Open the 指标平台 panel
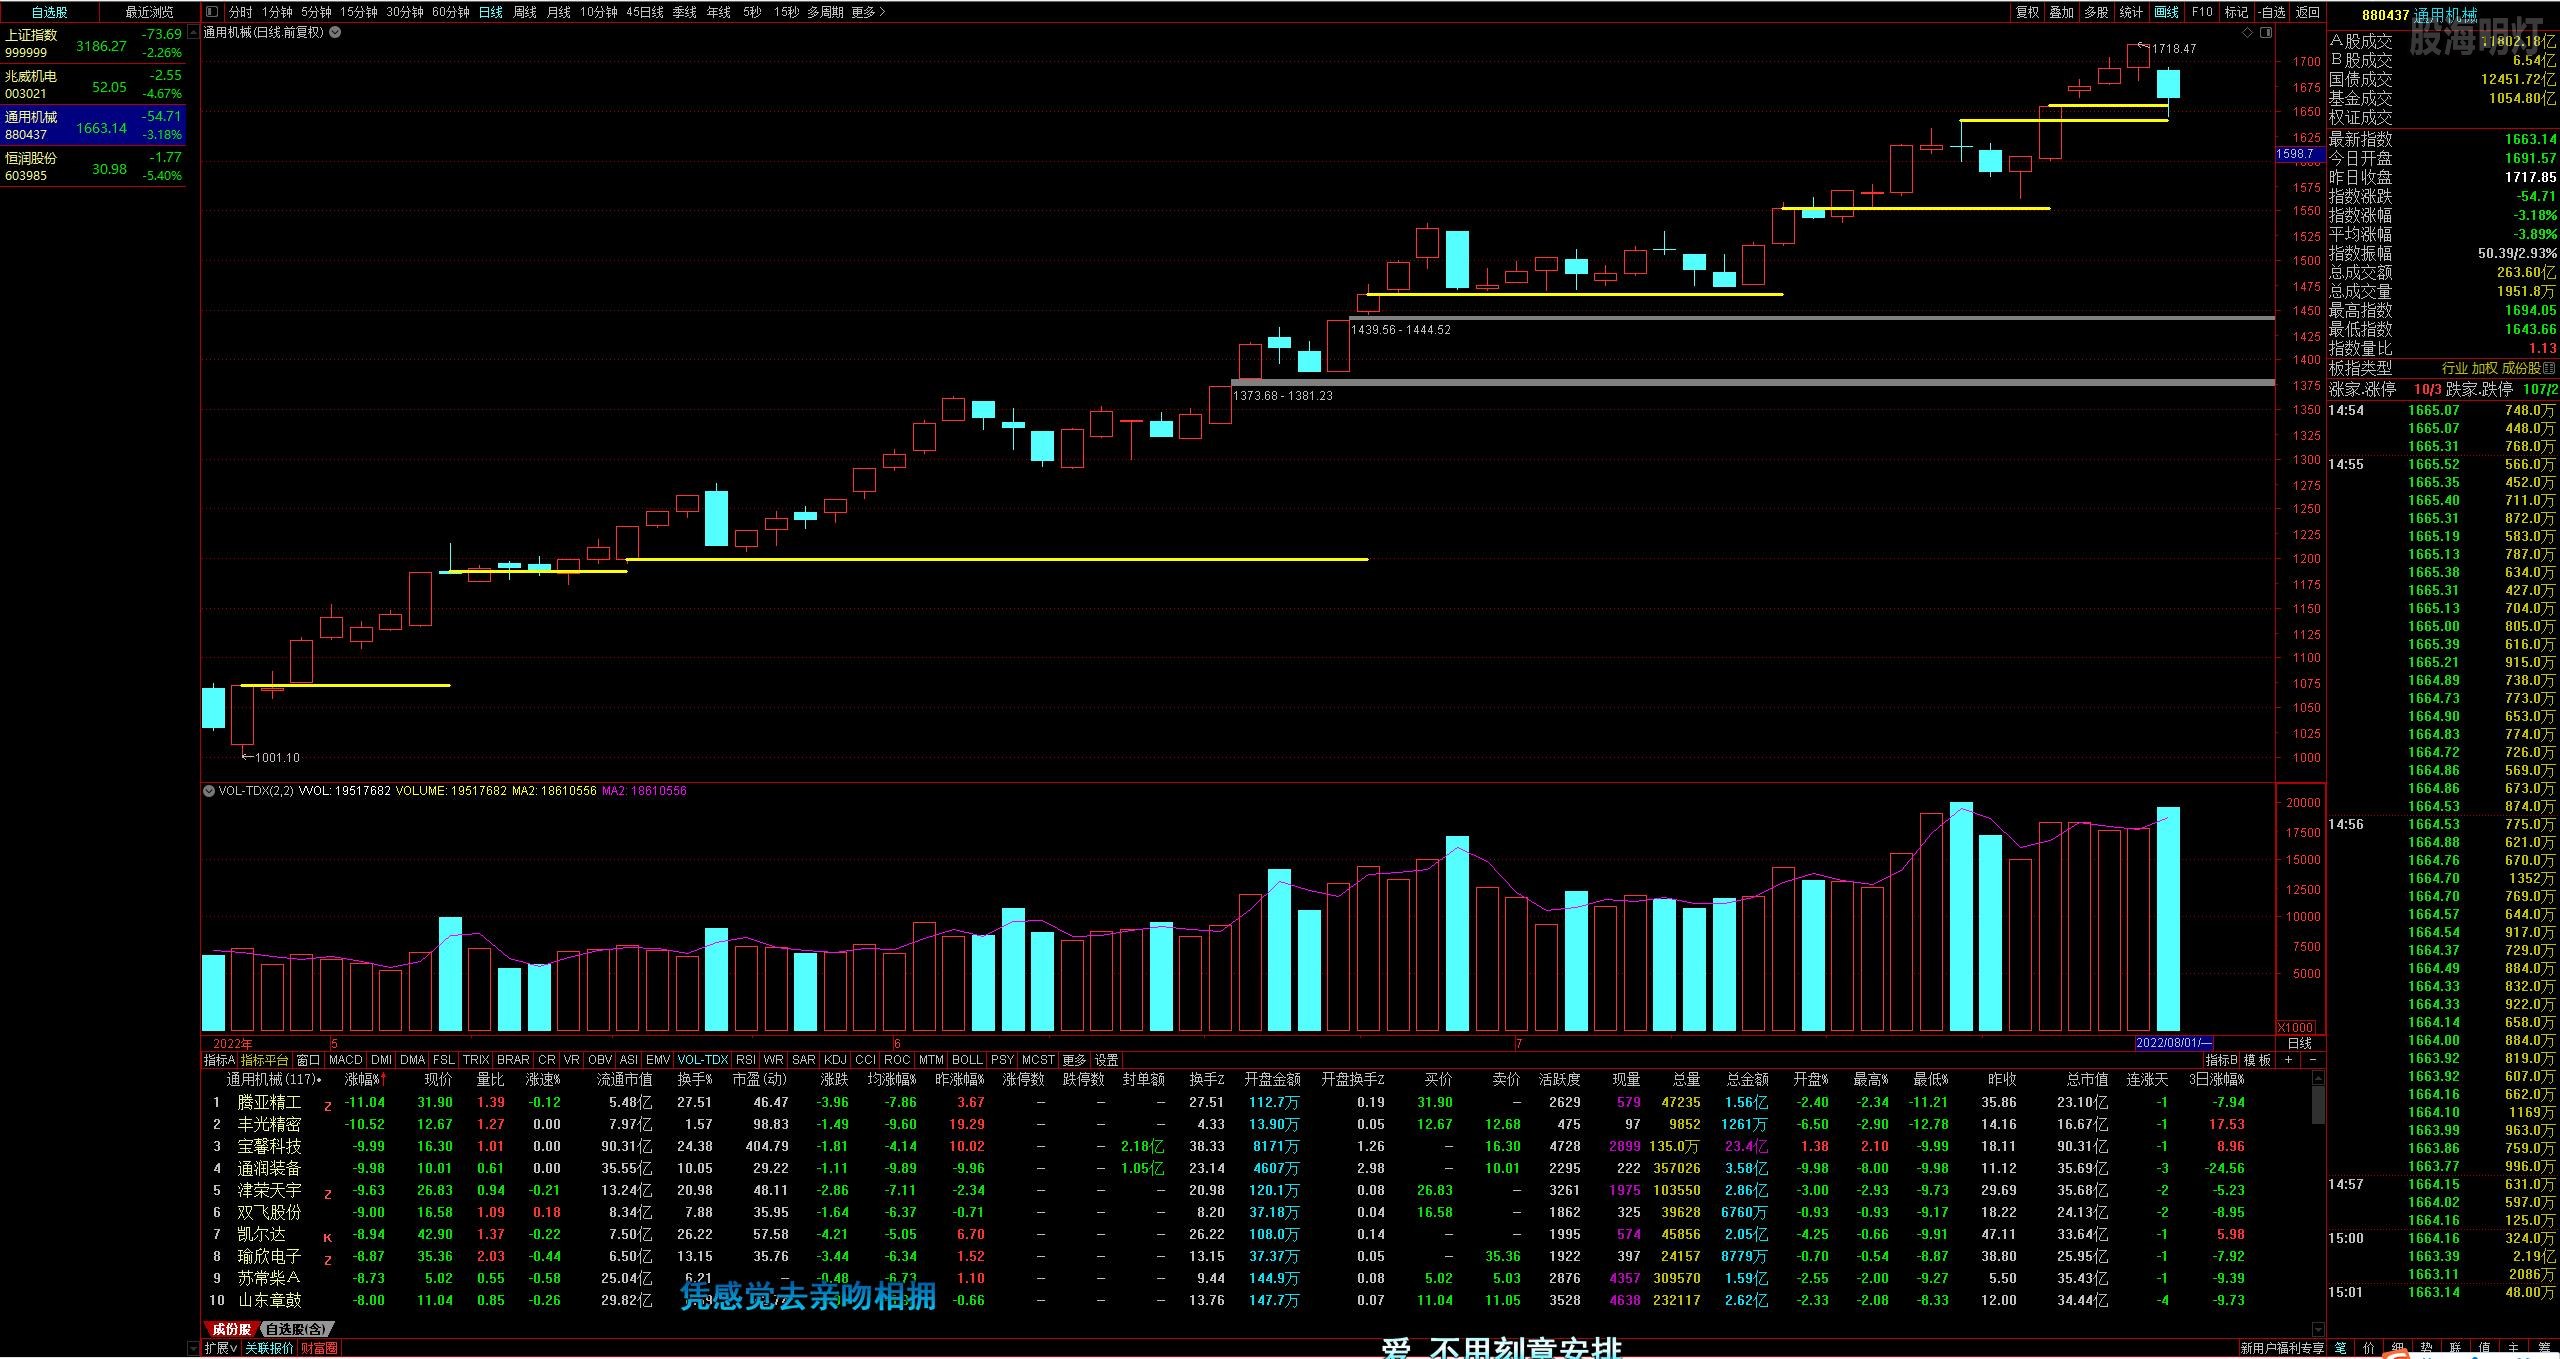Viewport: 2560px width, 1359px height. 264,1060
